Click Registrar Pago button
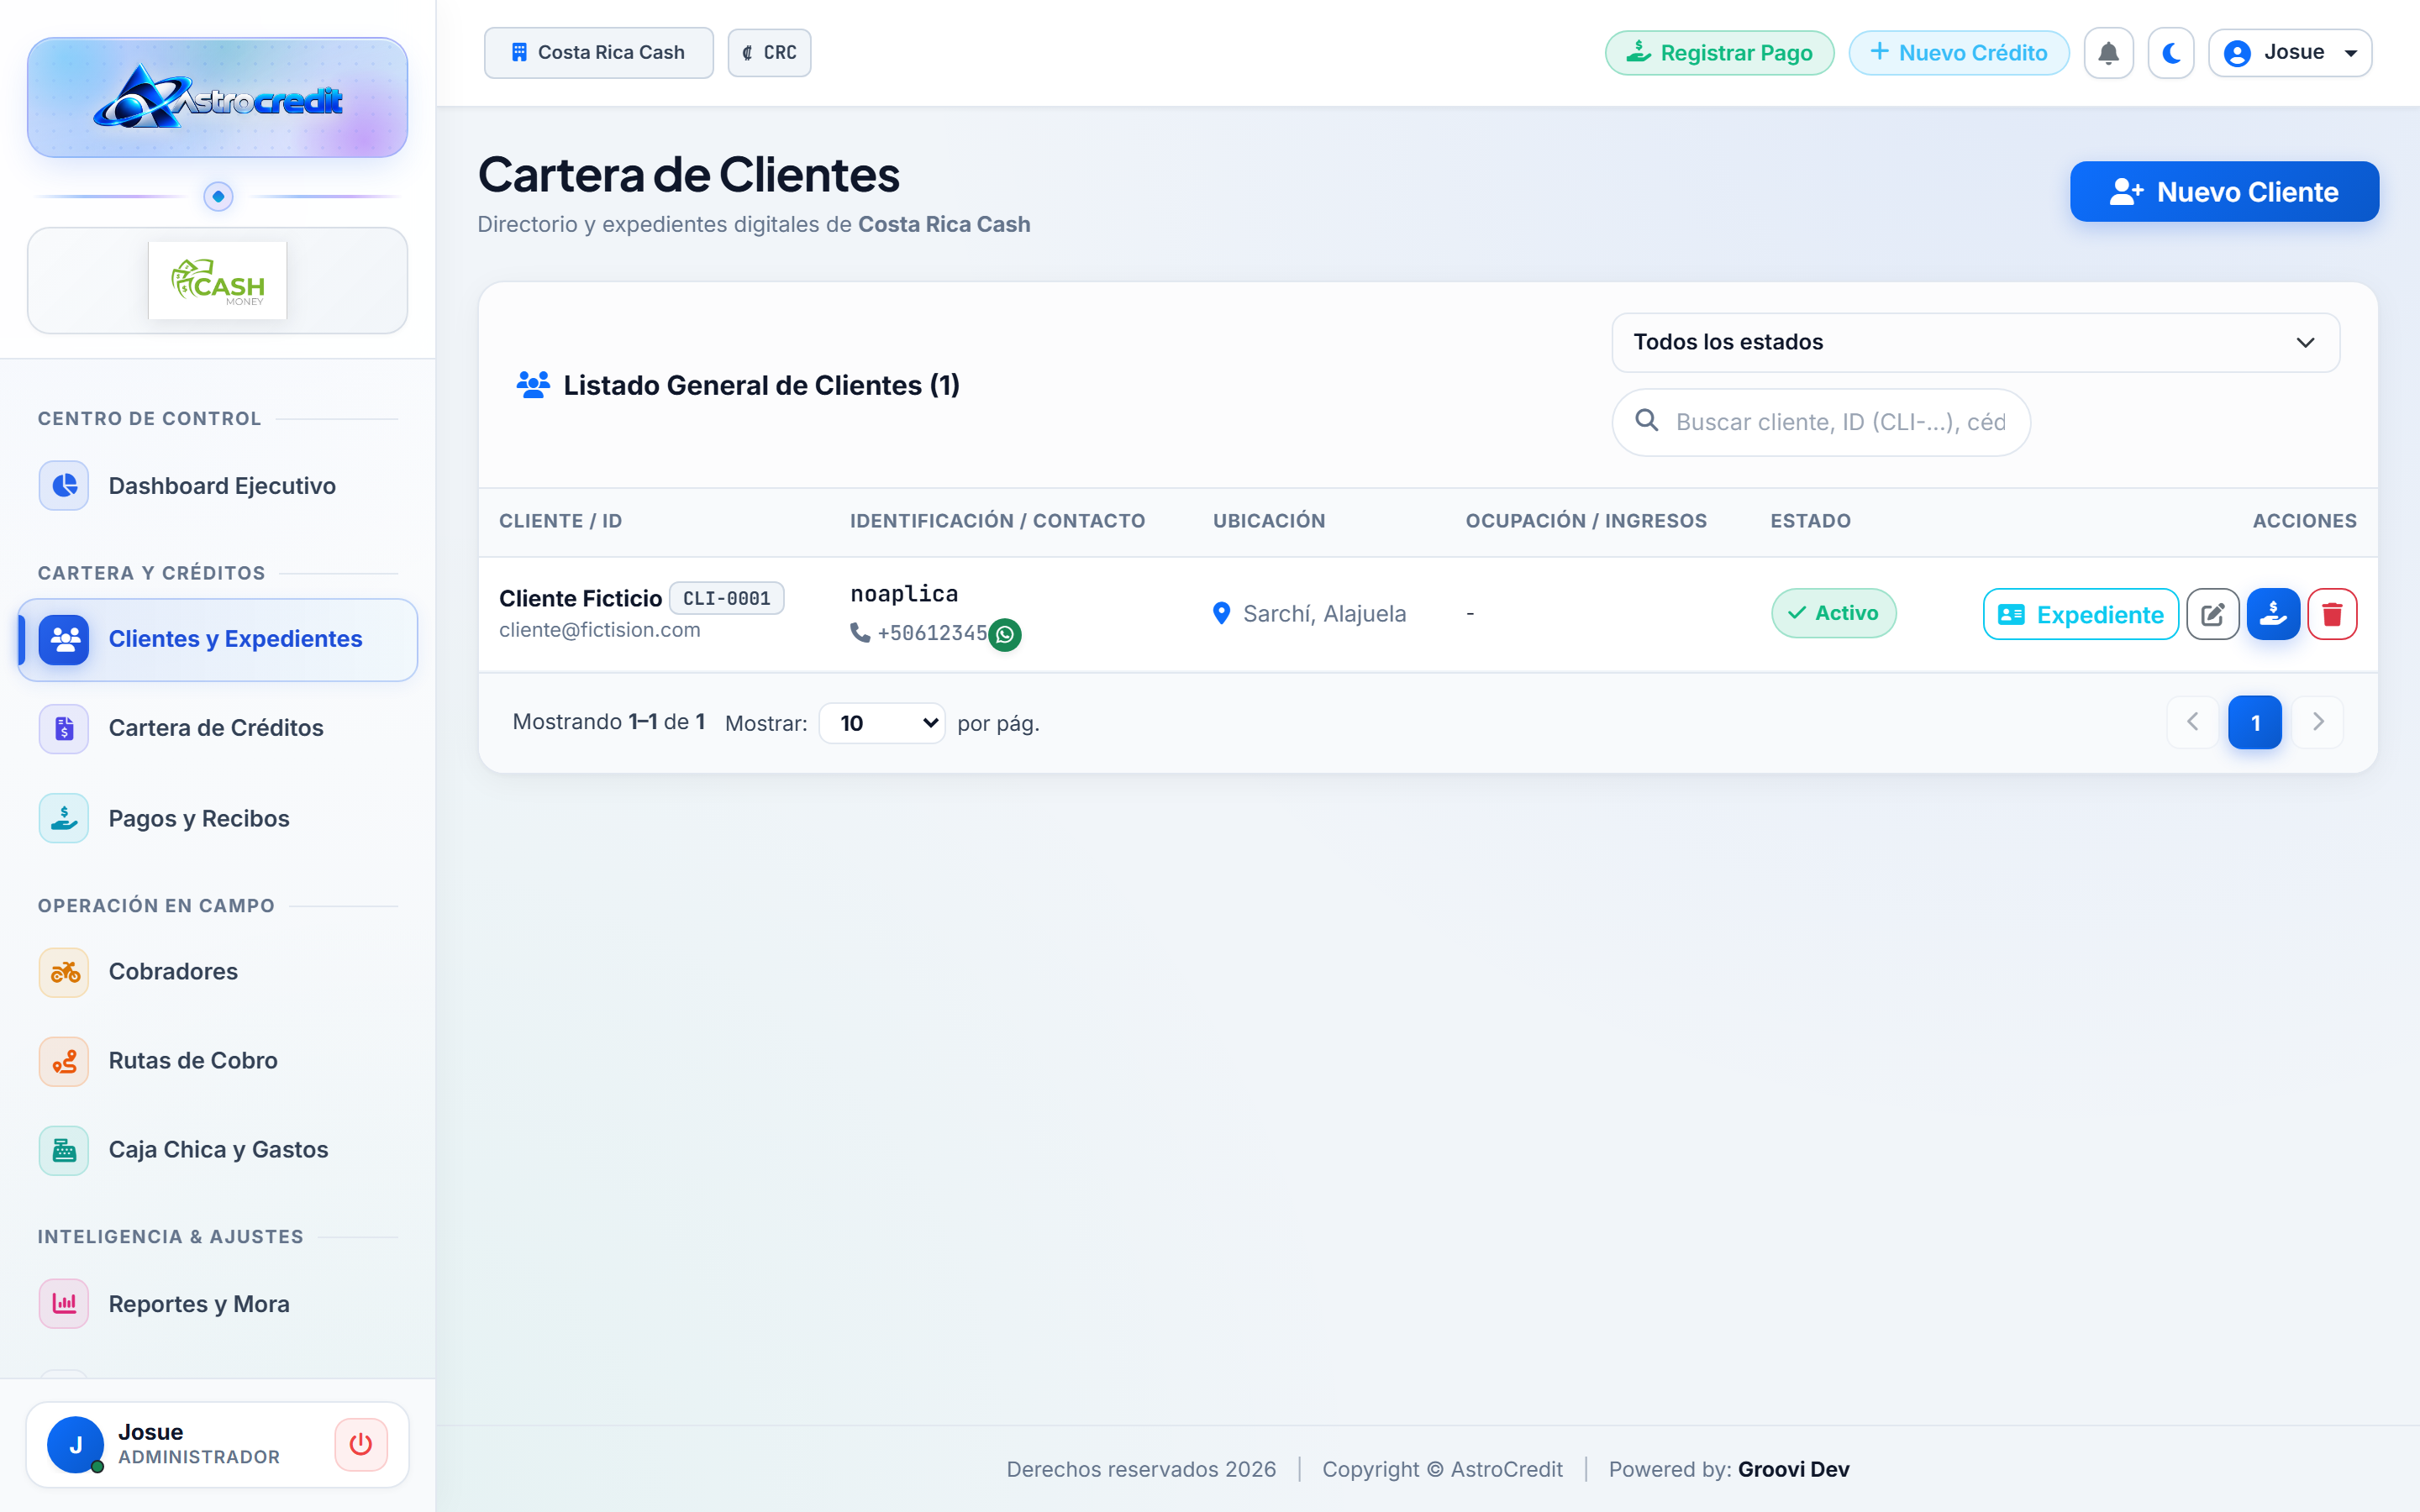Screen dimensions: 2420x1512 click(x=1719, y=53)
